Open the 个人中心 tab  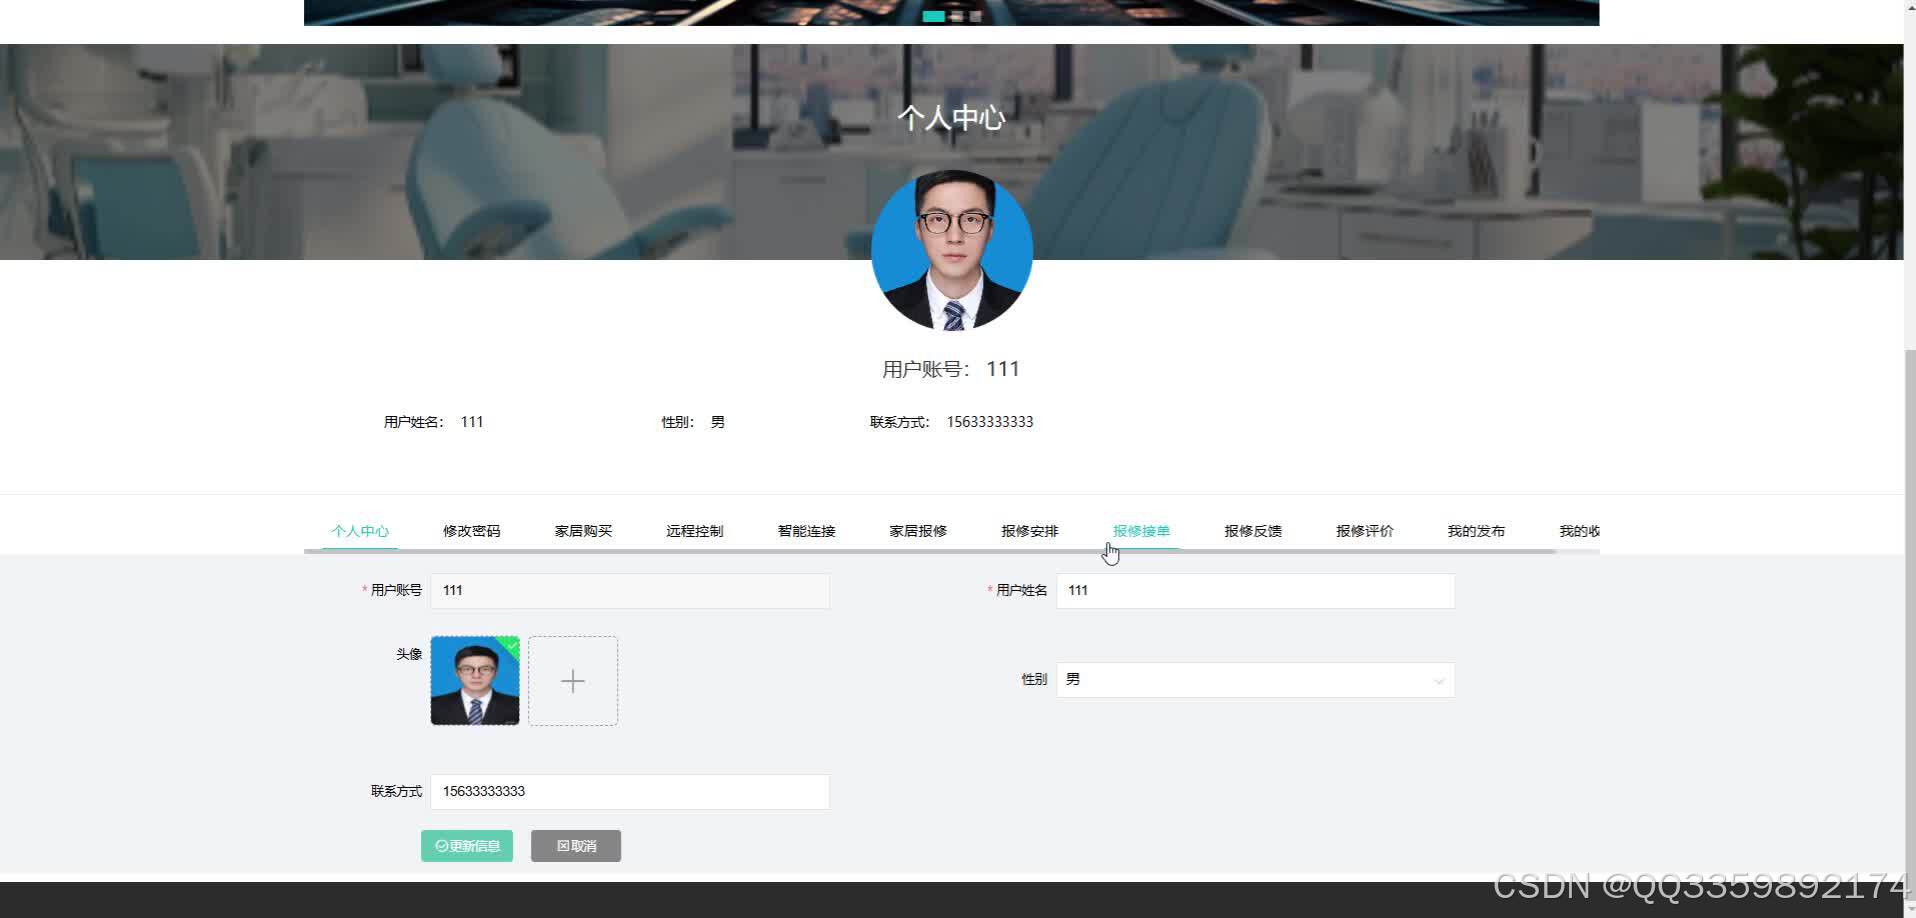click(360, 531)
